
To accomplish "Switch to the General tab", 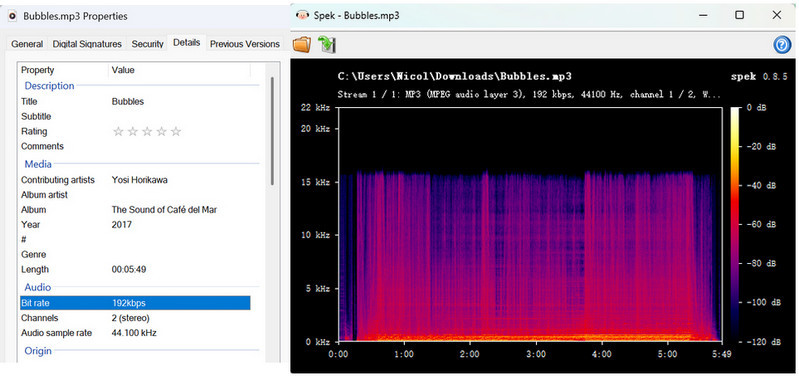I will point(27,44).
